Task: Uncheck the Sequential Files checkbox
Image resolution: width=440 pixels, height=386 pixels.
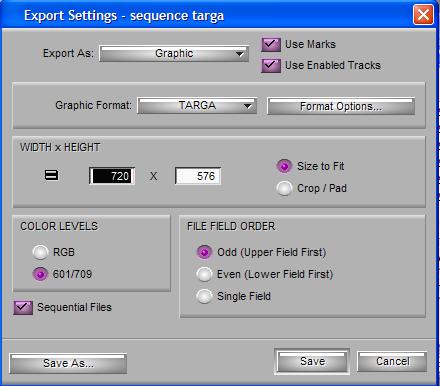Action: [x=23, y=307]
